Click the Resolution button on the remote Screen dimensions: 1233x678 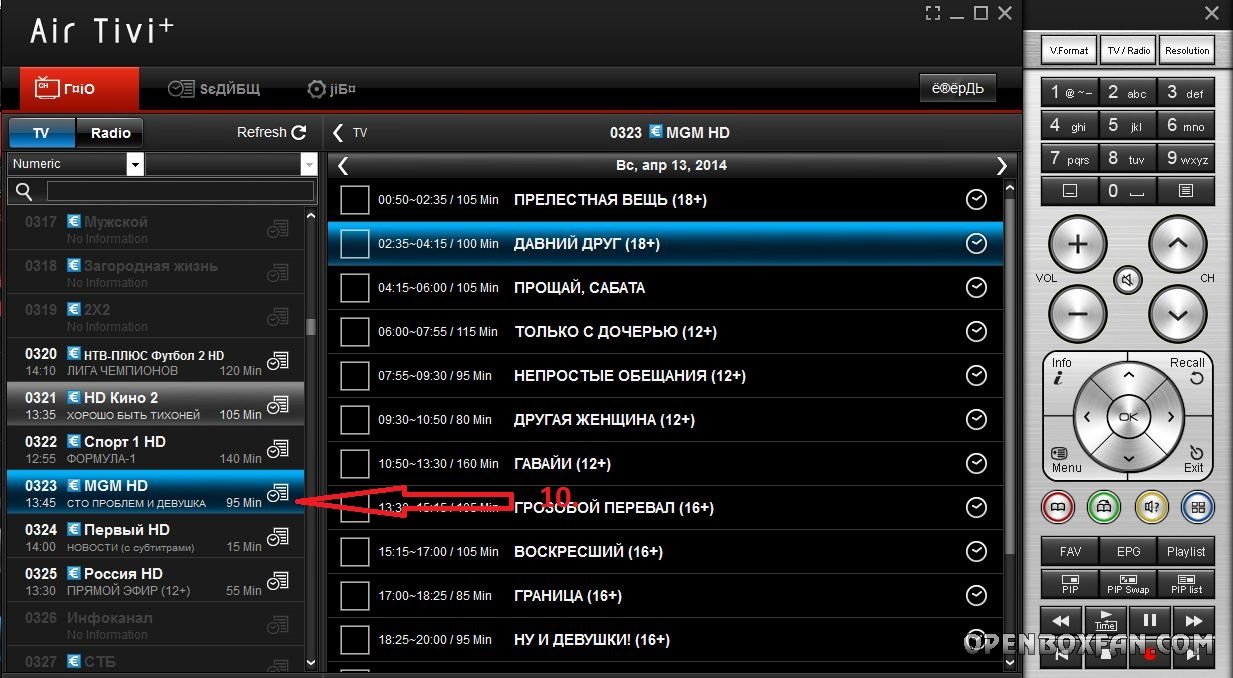[1187, 50]
